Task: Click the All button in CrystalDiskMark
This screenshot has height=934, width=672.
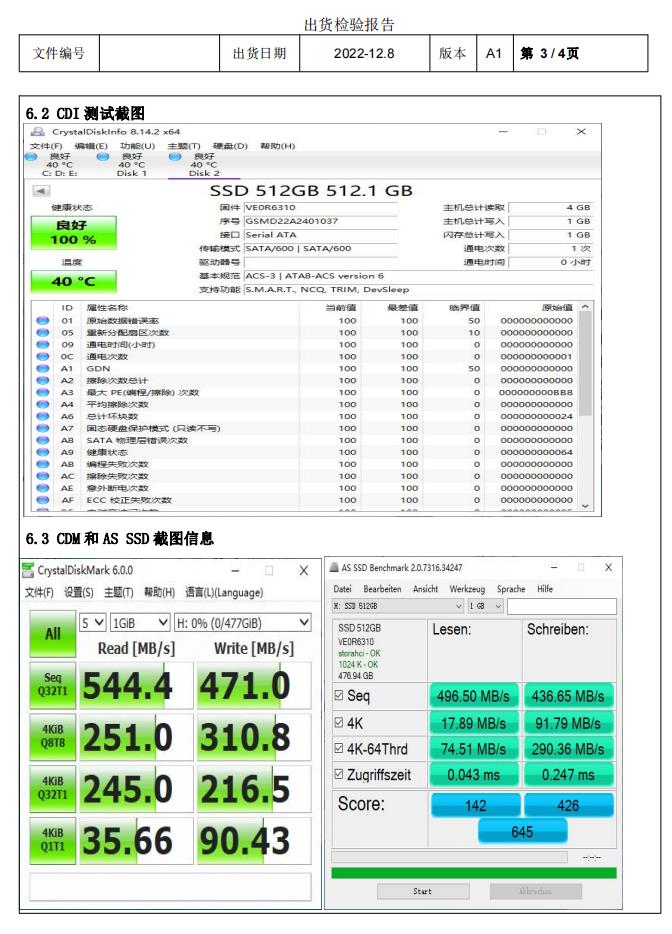Action: pos(52,634)
